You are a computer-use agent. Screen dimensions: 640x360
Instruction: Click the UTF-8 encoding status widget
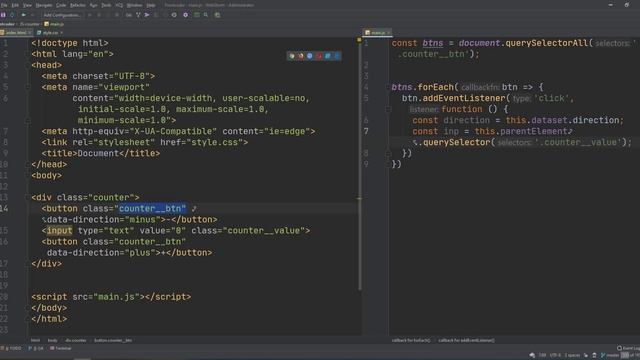pyautogui.click(x=556, y=356)
